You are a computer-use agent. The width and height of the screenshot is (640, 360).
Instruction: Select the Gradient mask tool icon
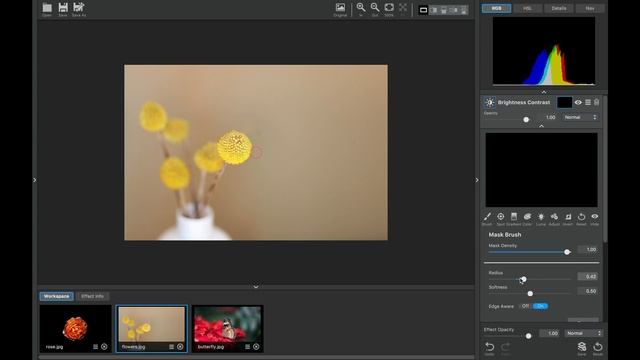(514, 217)
